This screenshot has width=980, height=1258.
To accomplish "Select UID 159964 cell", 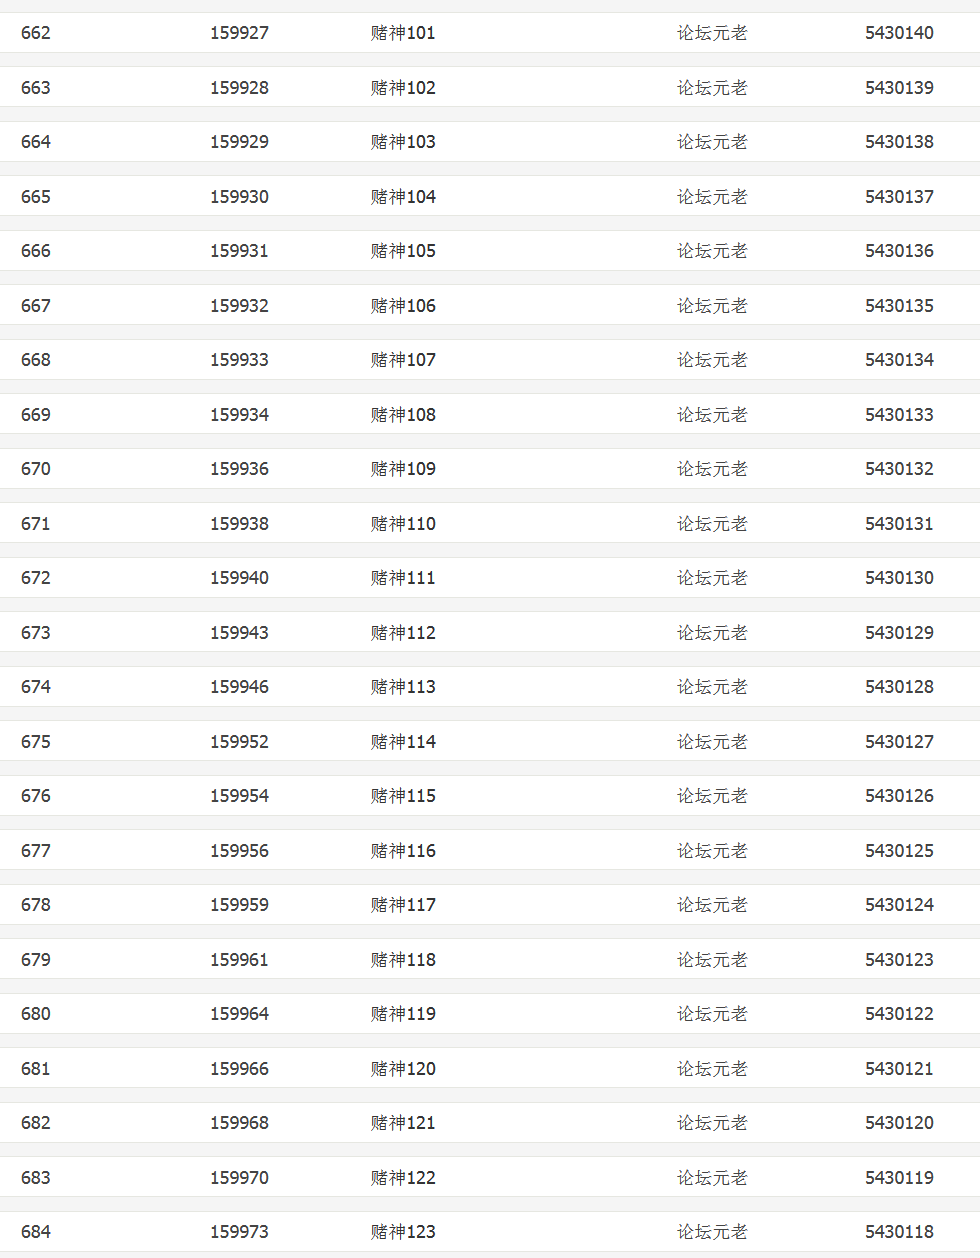I will [x=239, y=1014].
